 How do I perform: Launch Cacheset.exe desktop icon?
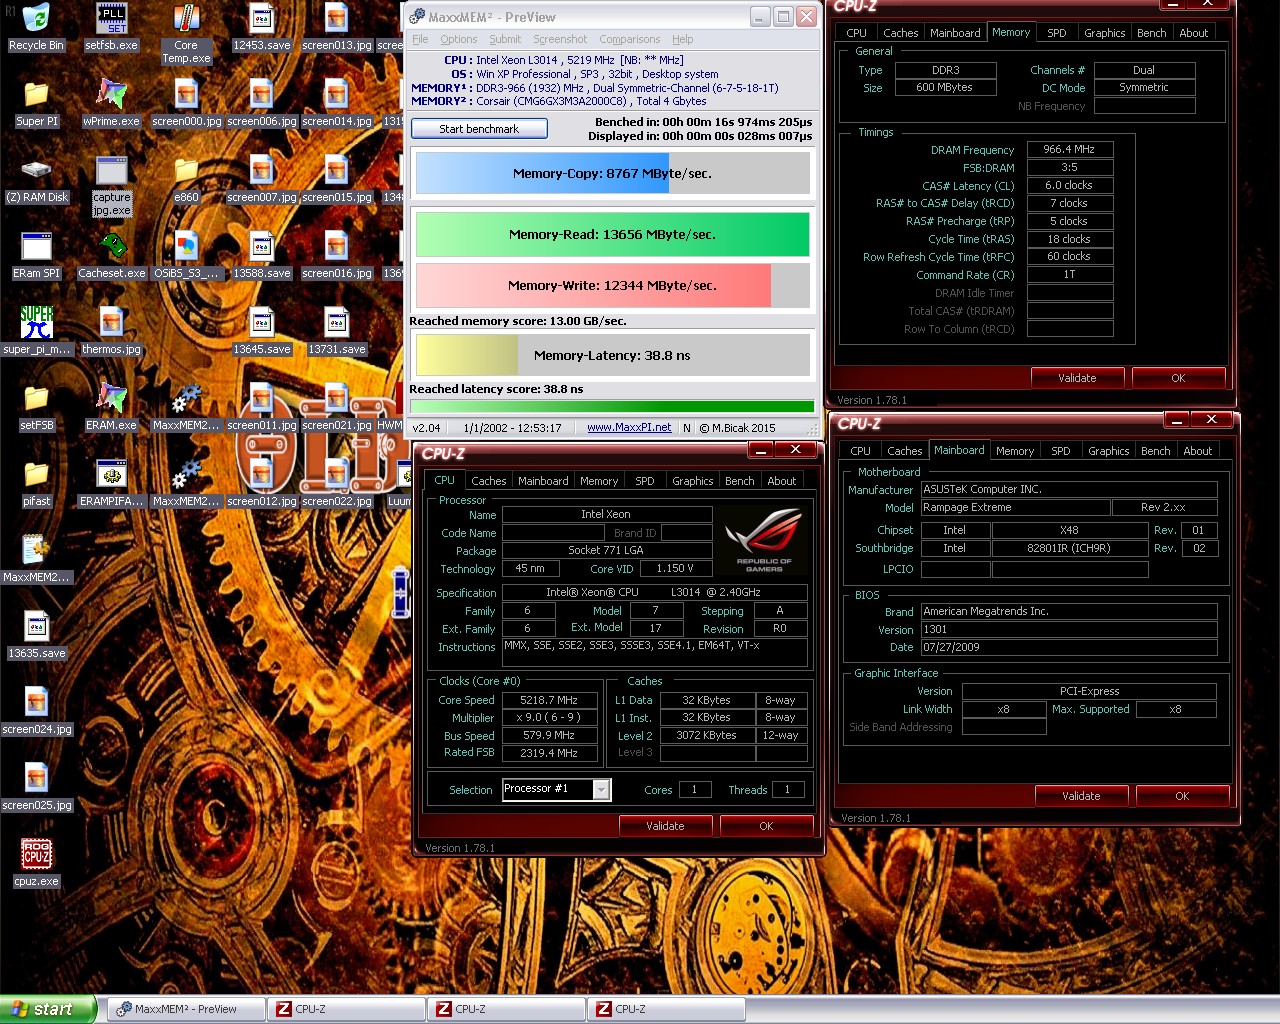pyautogui.click(x=112, y=255)
